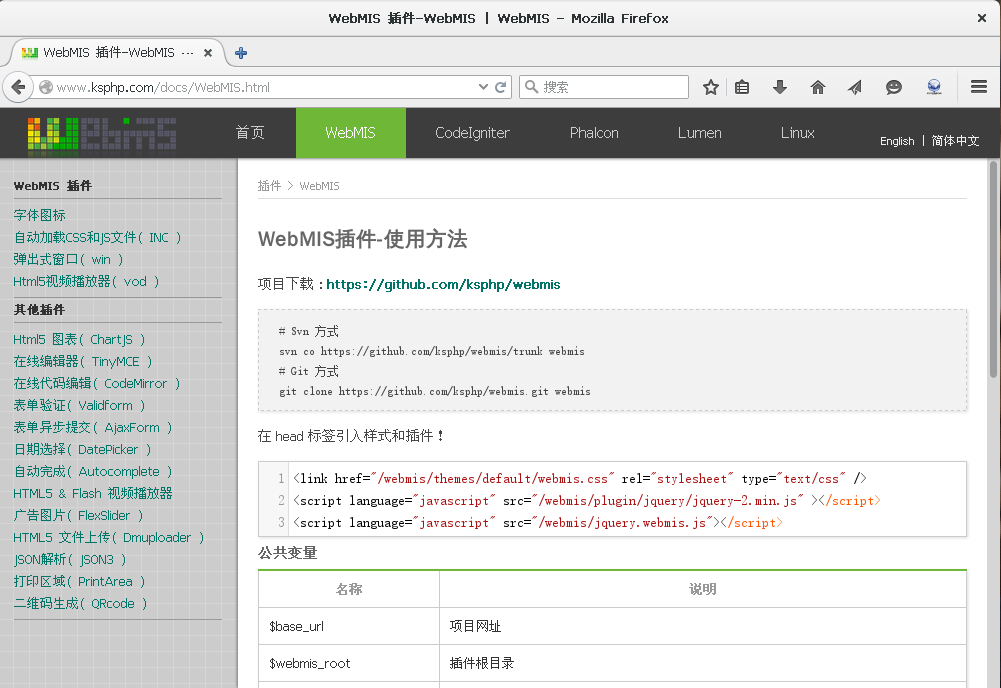1001x688 pixels.
Task: Open the chat smiley bubble icon
Action: pyautogui.click(x=894, y=87)
